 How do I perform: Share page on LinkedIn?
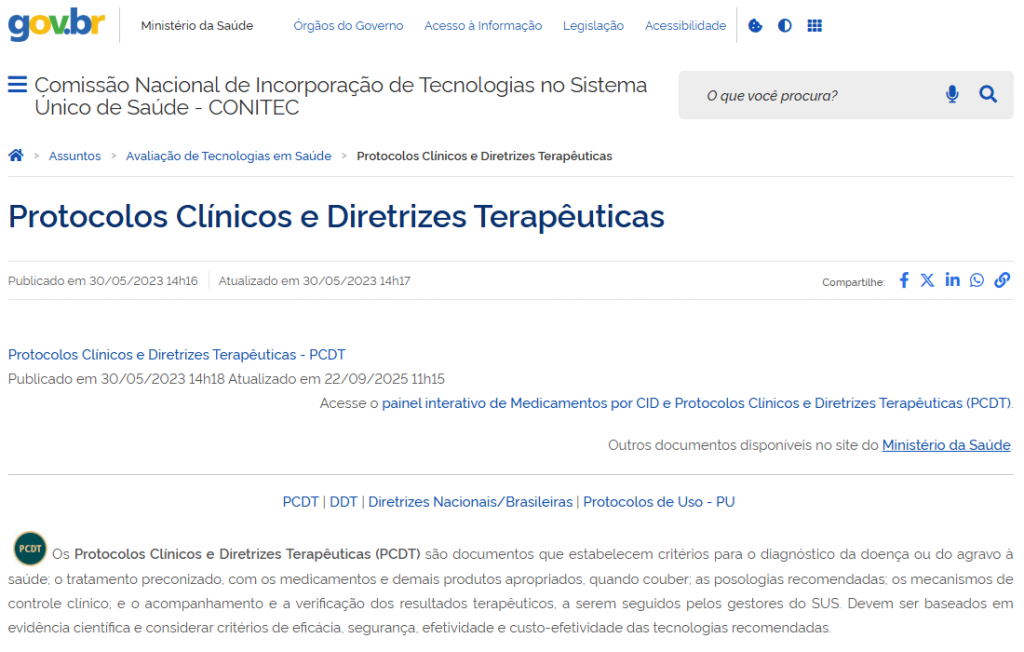pos(952,281)
